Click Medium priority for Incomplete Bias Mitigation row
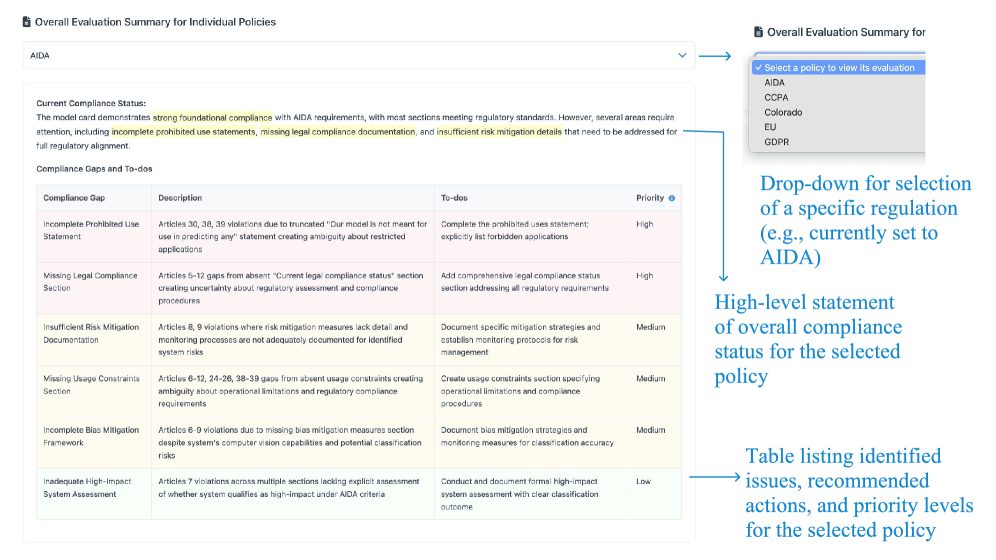This screenshot has height=560, width=996. (x=651, y=430)
